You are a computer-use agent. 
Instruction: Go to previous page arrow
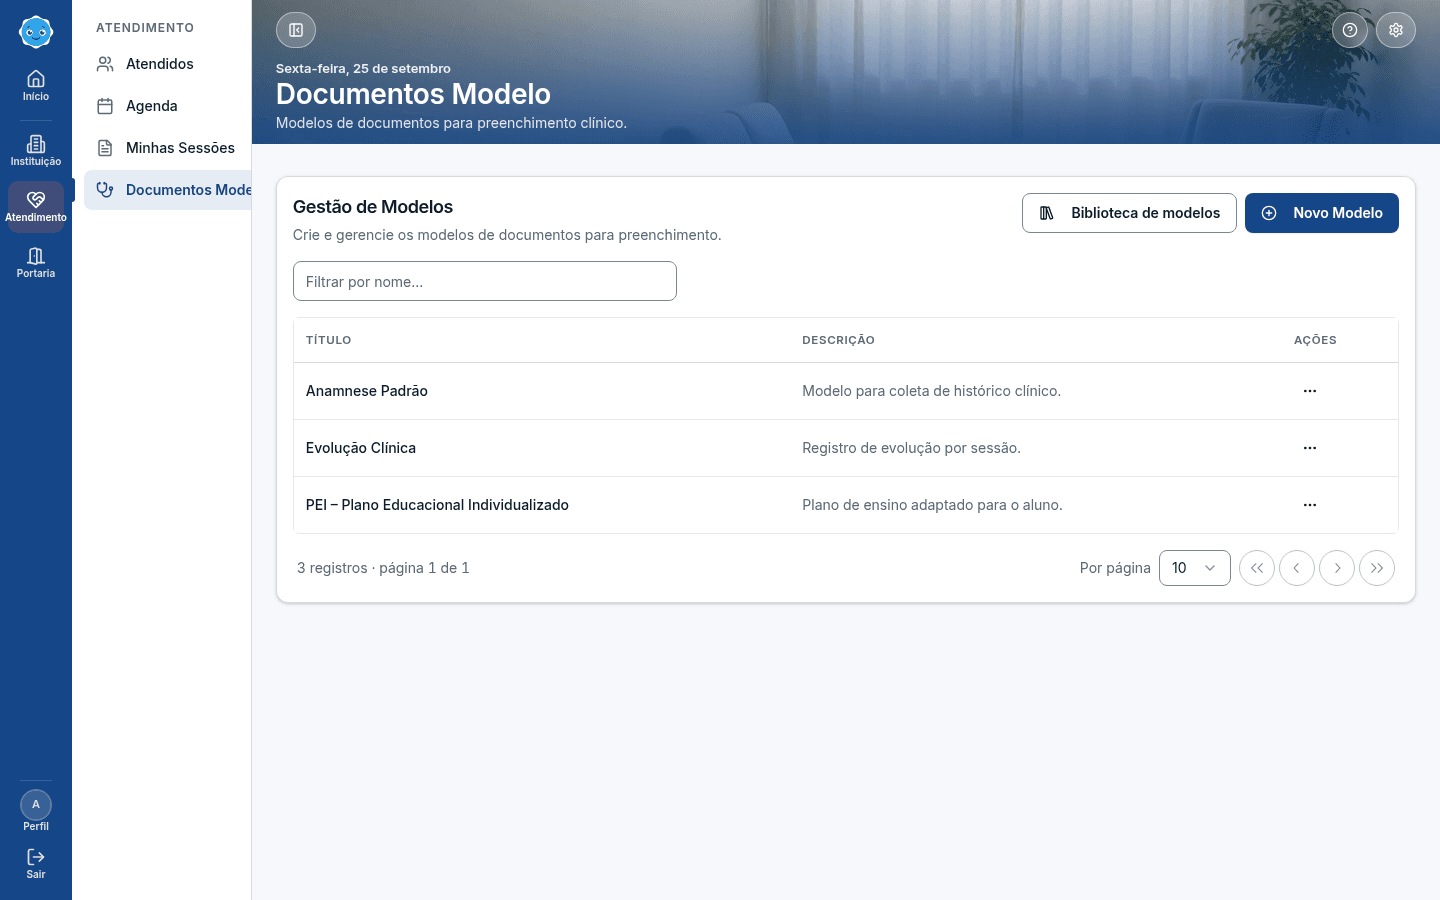[x=1297, y=568]
